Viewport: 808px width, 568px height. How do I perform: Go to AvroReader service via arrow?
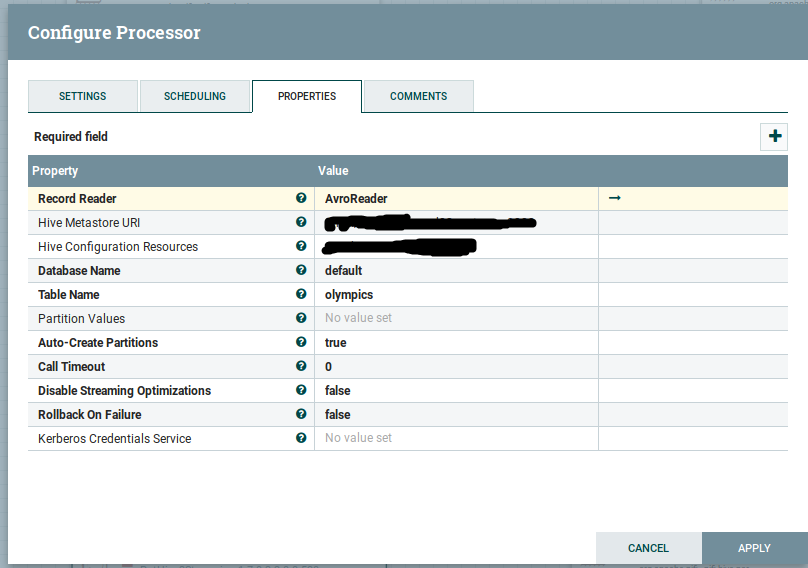pyautogui.click(x=615, y=198)
